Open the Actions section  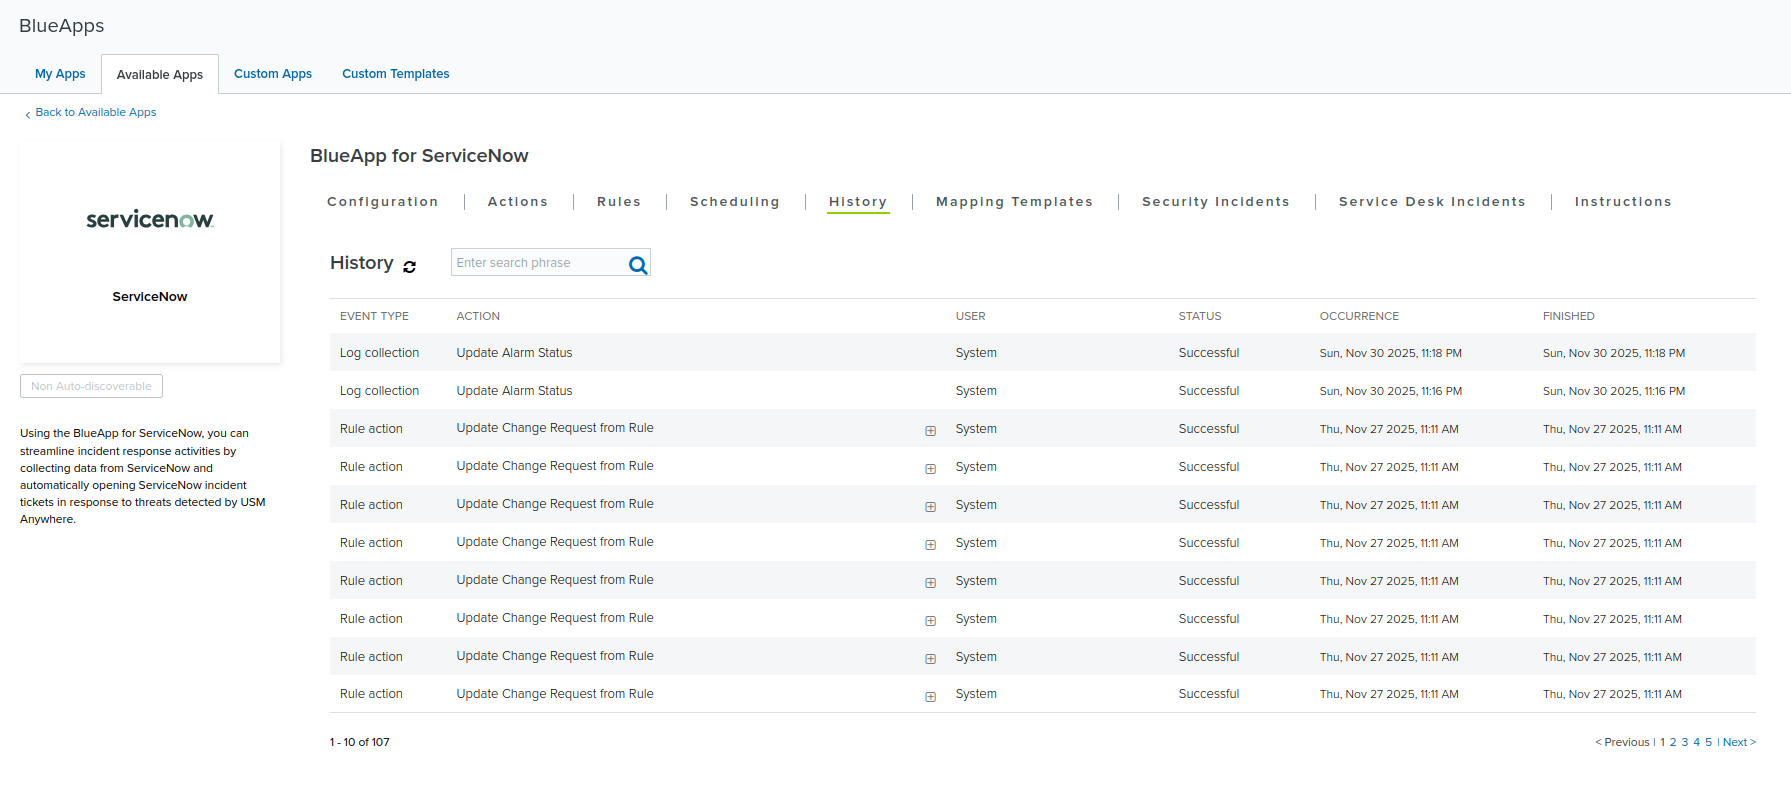coord(518,202)
